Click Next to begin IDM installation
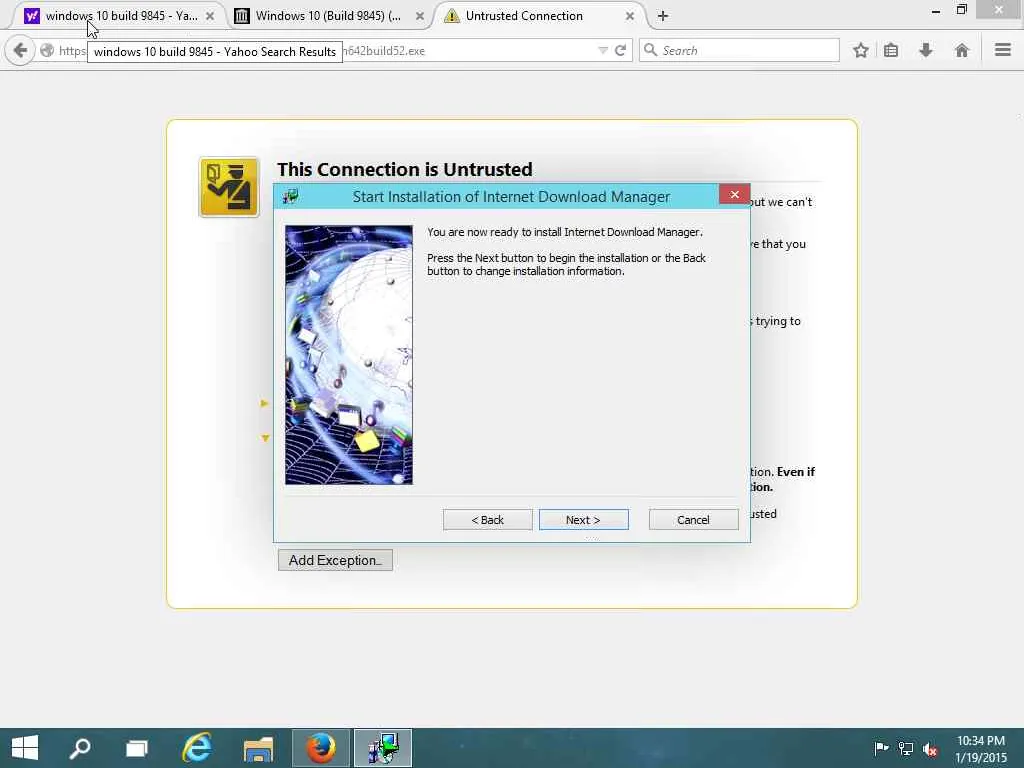Screen dimensions: 1024x768 [583, 520]
